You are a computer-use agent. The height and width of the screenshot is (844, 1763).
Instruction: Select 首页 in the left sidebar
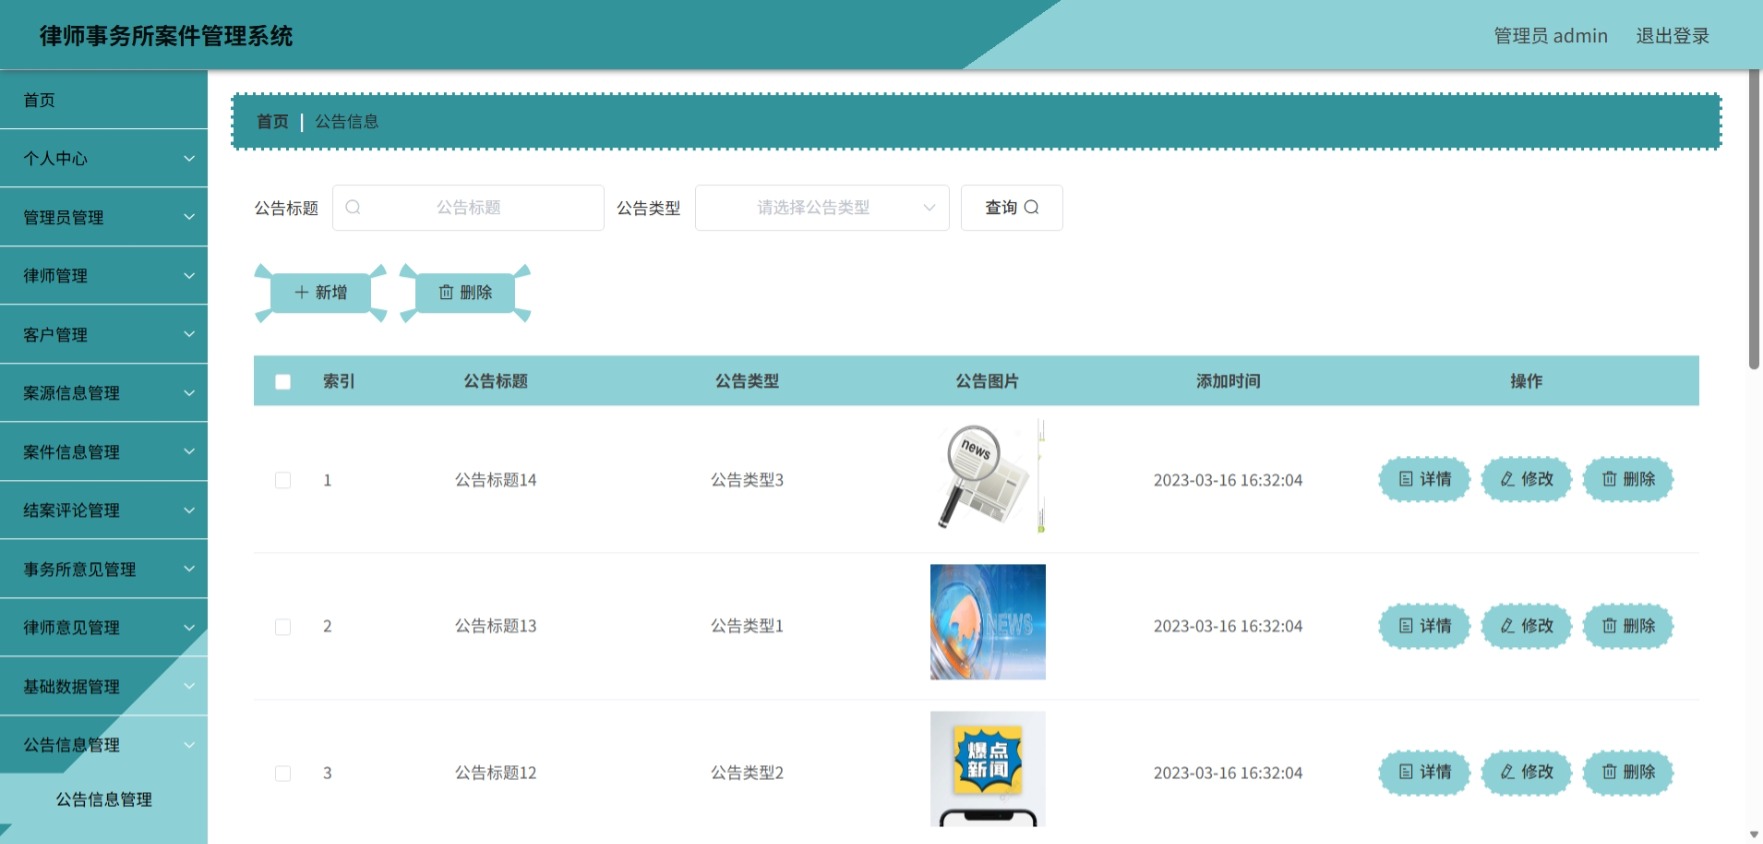[104, 100]
